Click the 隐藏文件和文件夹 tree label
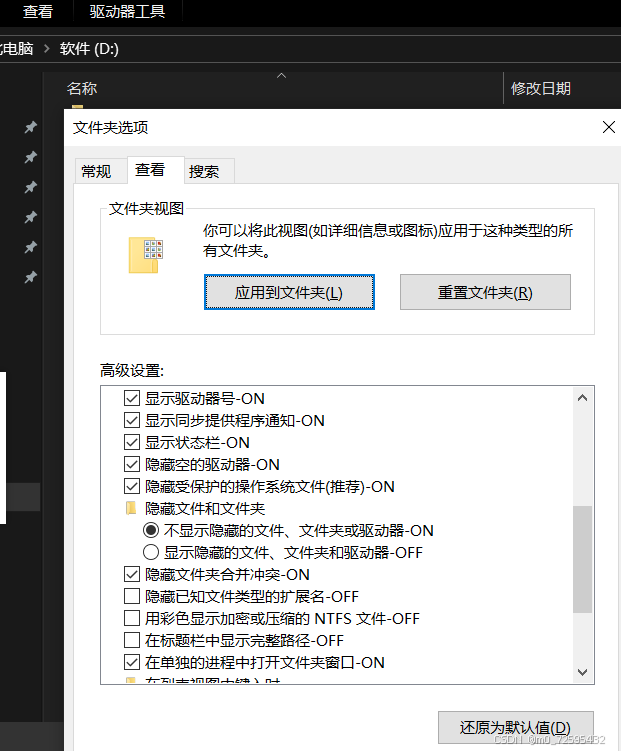The width and height of the screenshot is (621, 751). (205, 508)
